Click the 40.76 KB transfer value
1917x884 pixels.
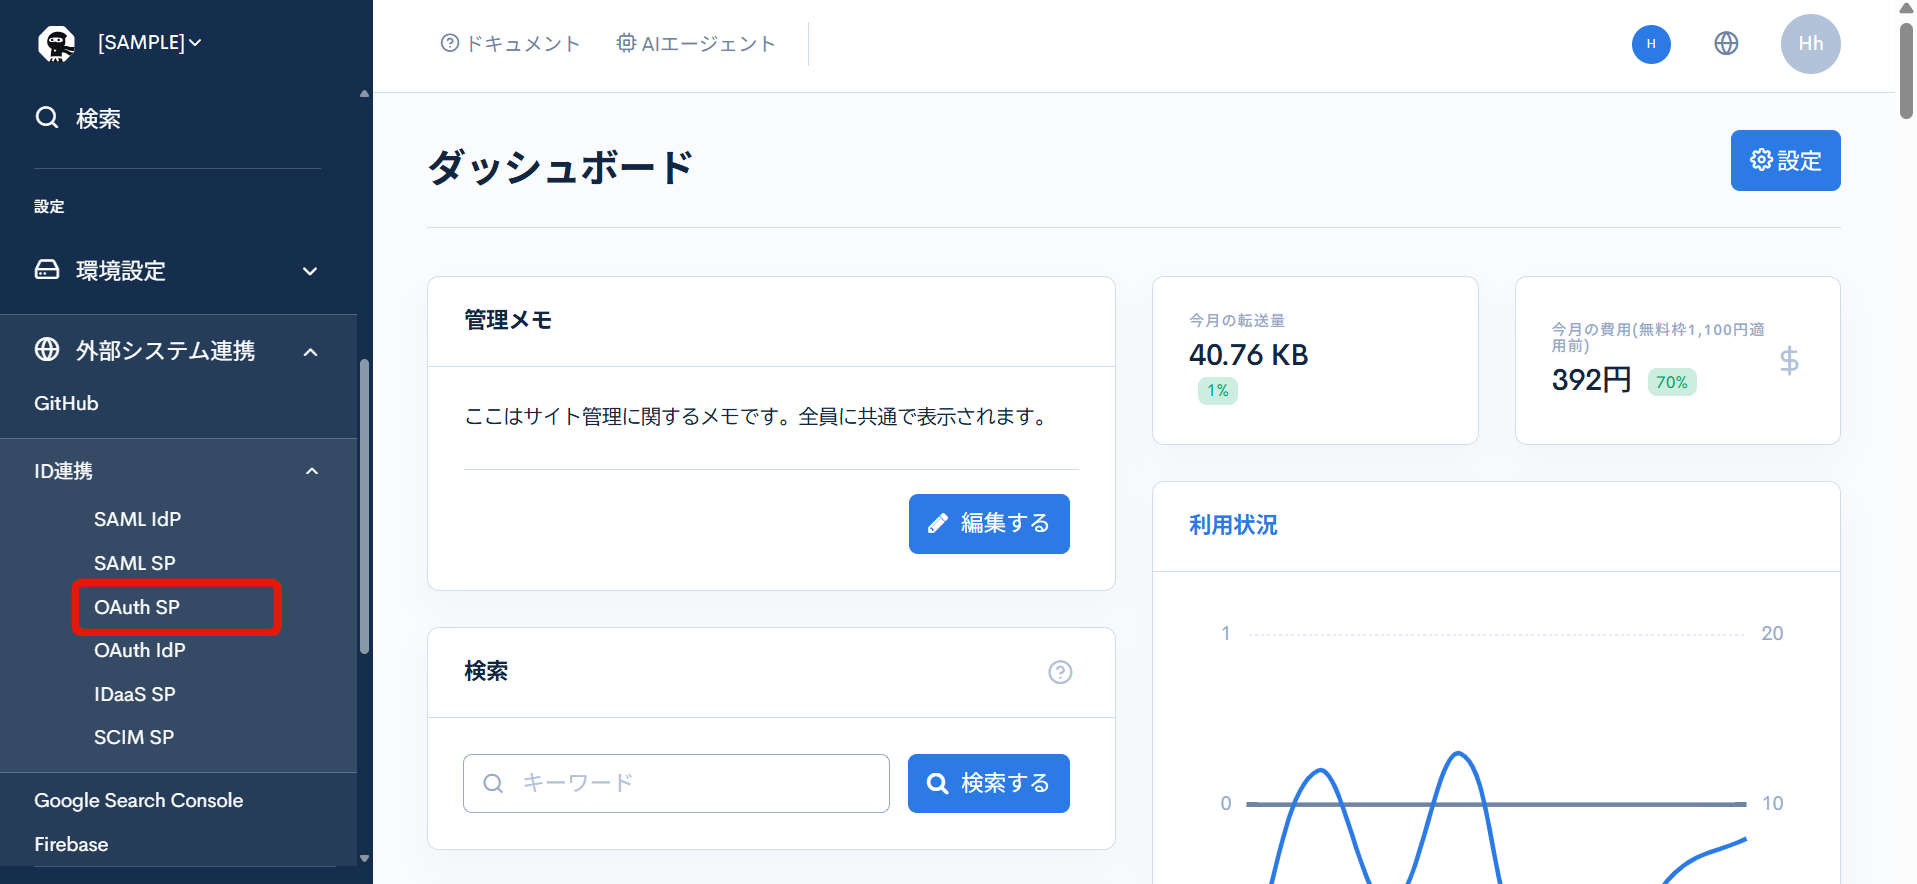[x=1248, y=355]
